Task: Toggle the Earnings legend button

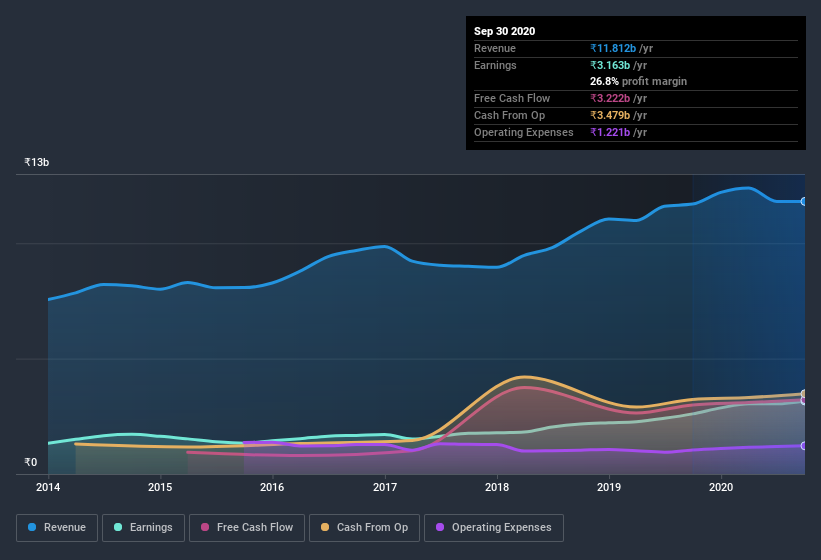Action: tap(143, 528)
